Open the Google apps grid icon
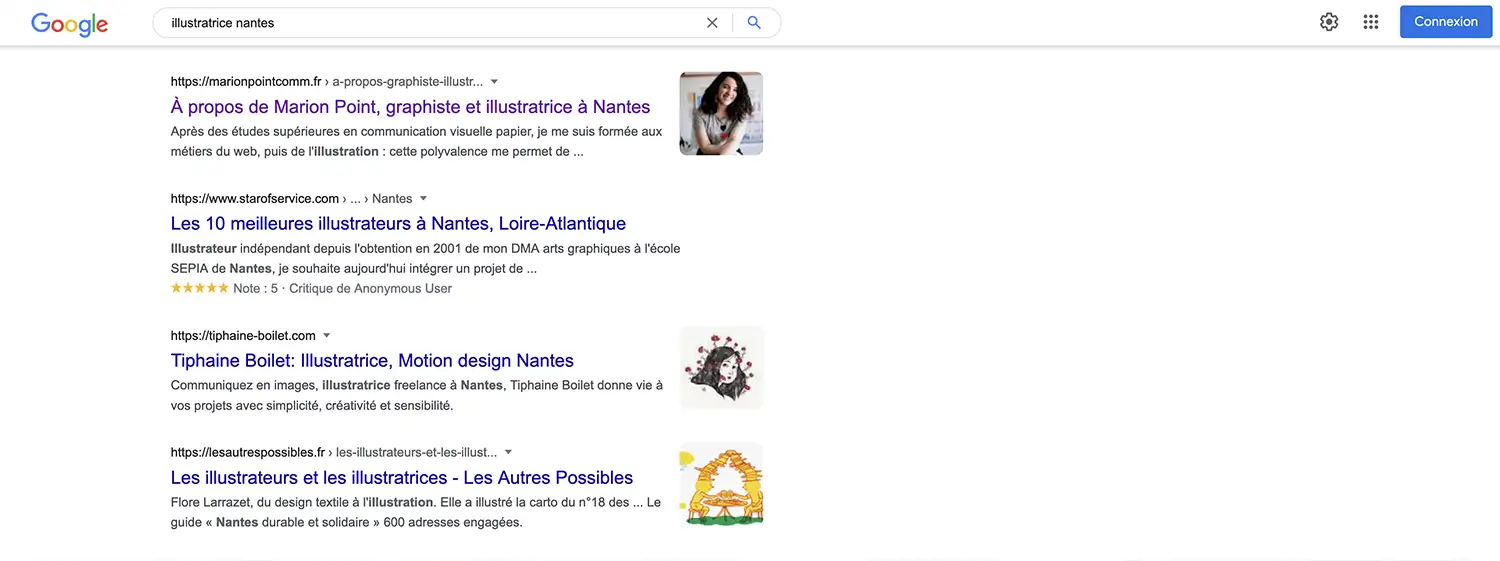The height and width of the screenshot is (561, 1500). tap(1371, 22)
